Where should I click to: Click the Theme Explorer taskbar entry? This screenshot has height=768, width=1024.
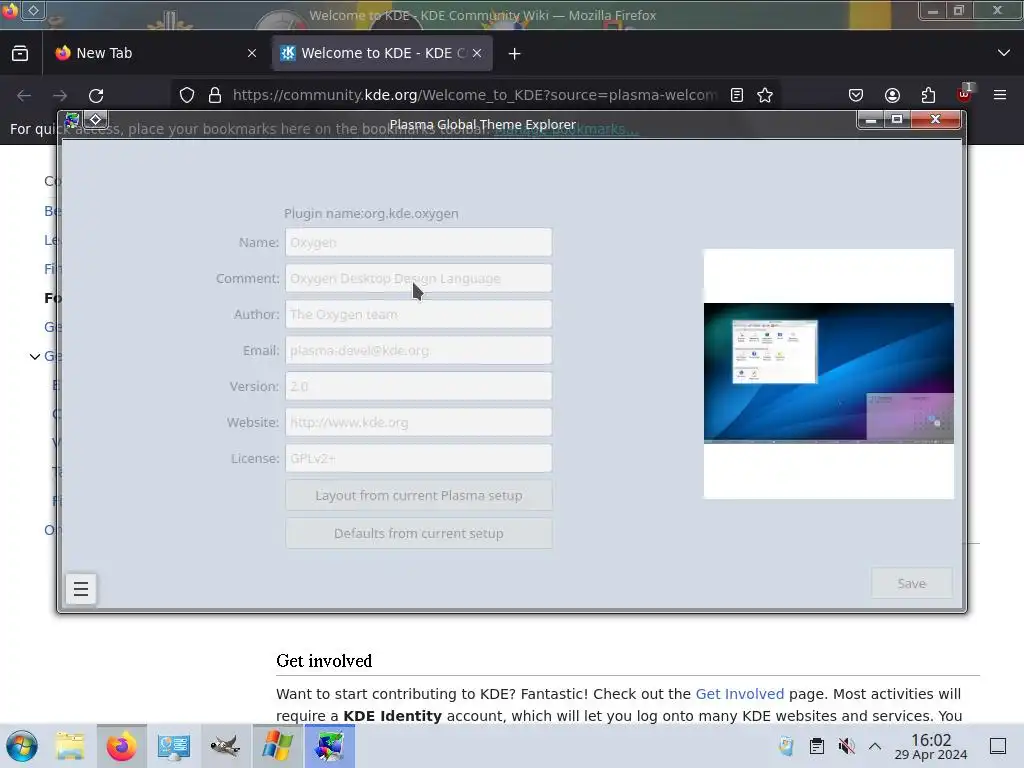tap(330, 746)
